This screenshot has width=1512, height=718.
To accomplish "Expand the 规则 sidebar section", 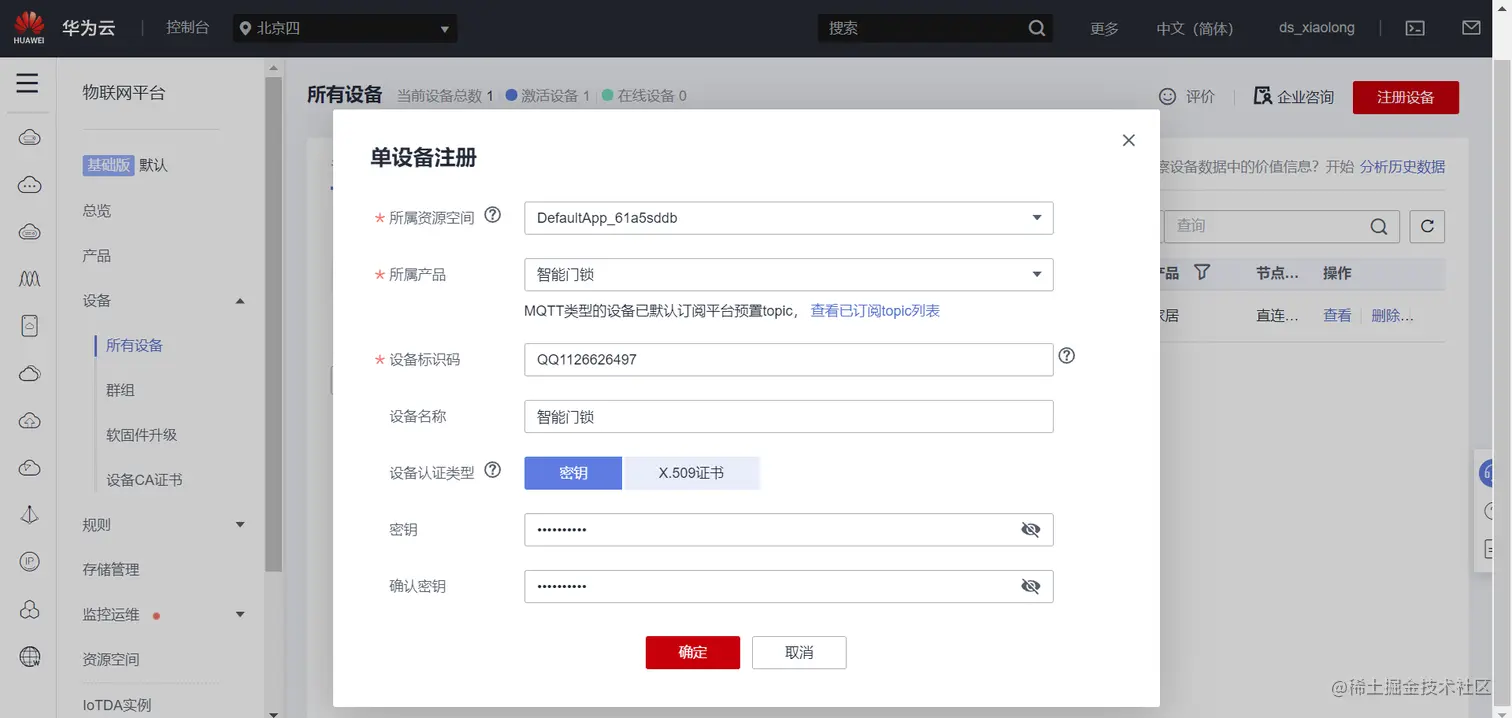I will click(x=240, y=524).
